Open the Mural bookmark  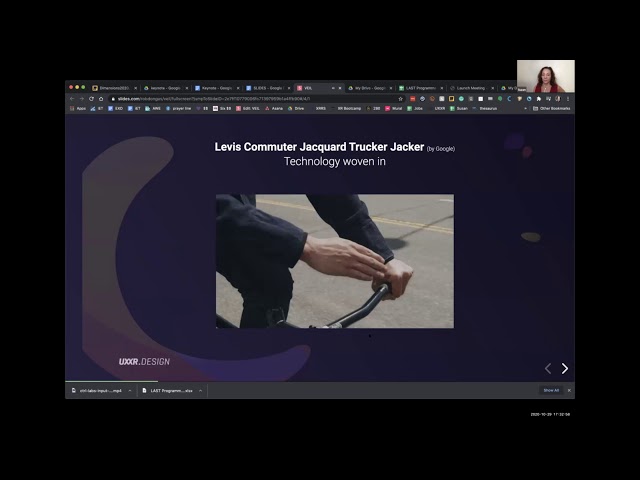[394, 109]
